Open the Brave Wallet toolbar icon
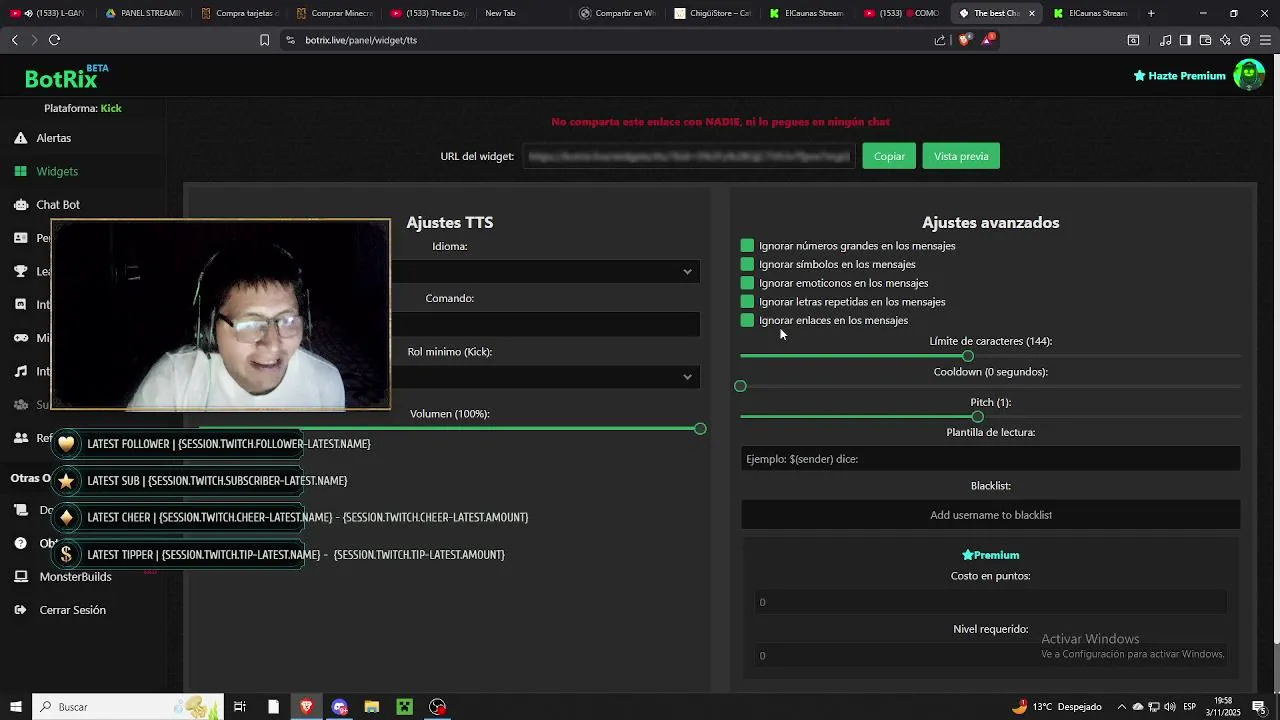The image size is (1280, 720). coord(1205,40)
